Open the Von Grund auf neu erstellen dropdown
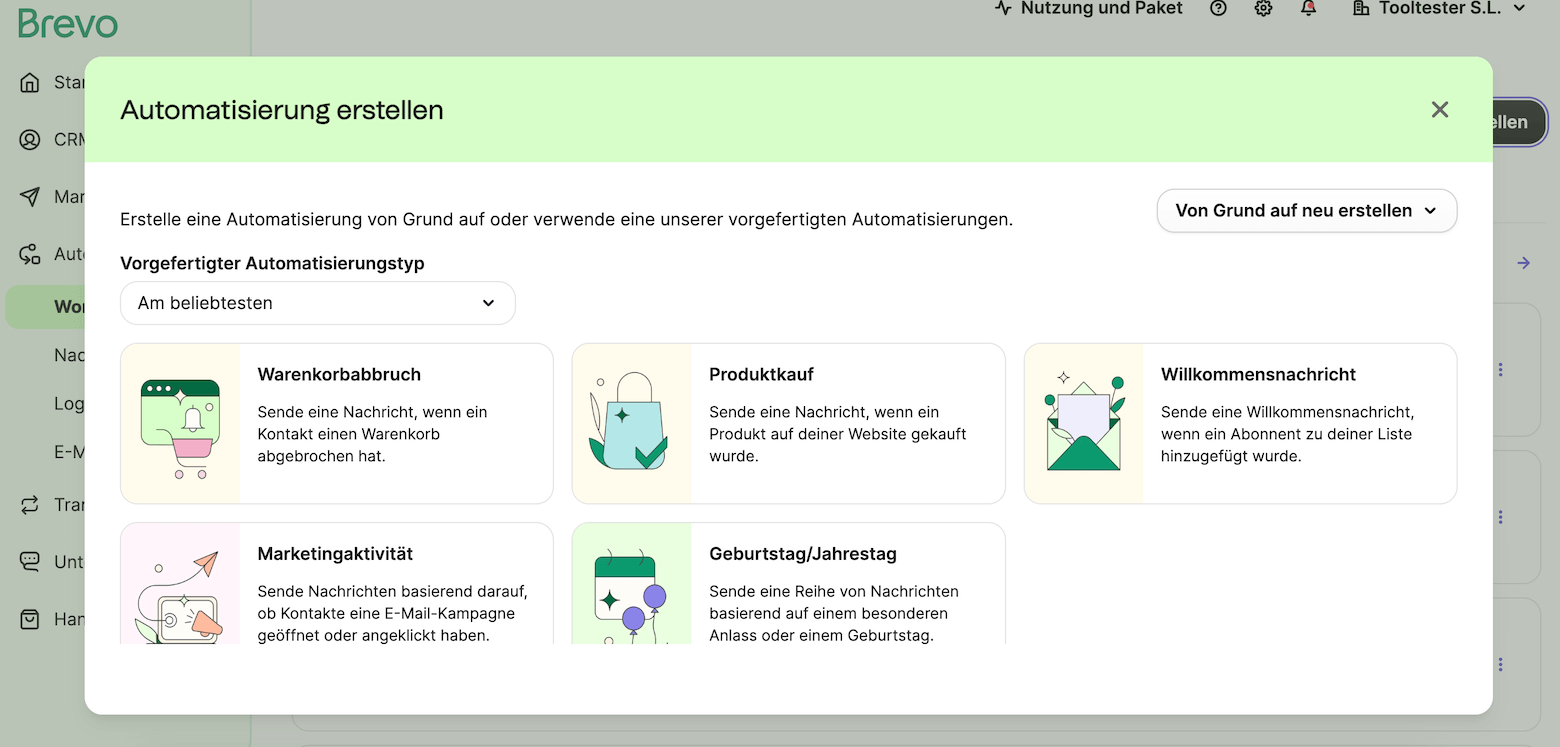Screen dimensions: 1560x747 (x=1306, y=210)
